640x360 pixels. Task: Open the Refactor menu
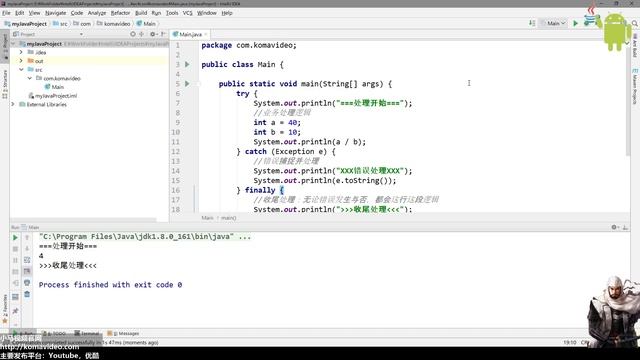(x=120, y=13)
